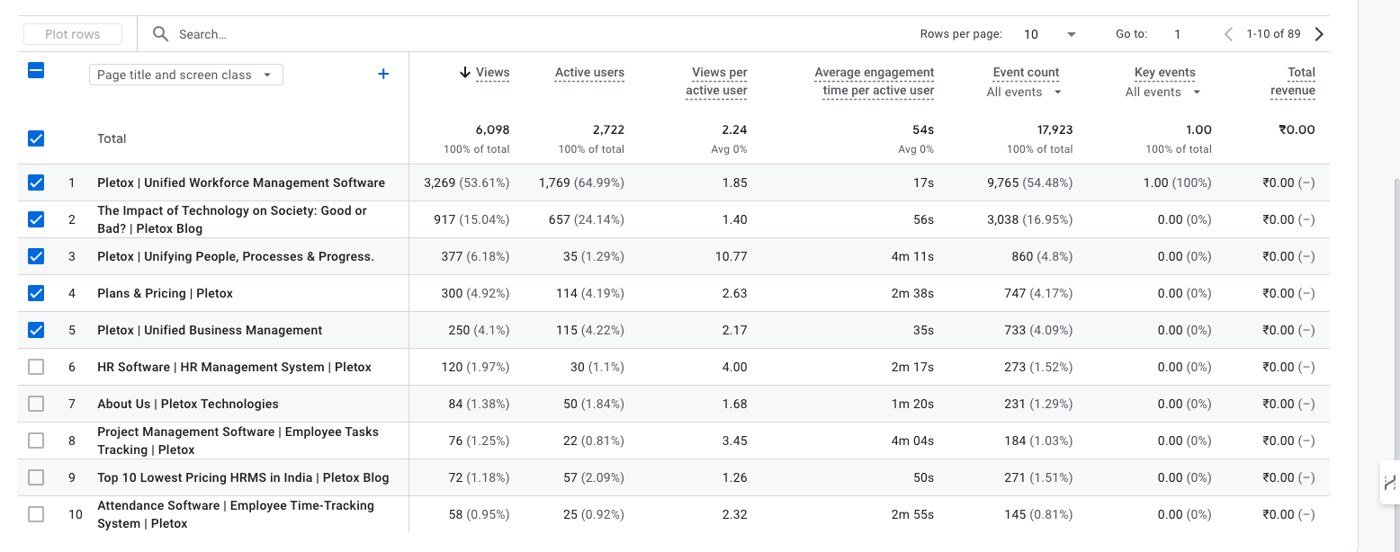Viewport: 1400px width, 552px height.
Task: Uncheck Unifying People, Processes & Progress checkbox
Action: pos(36,256)
